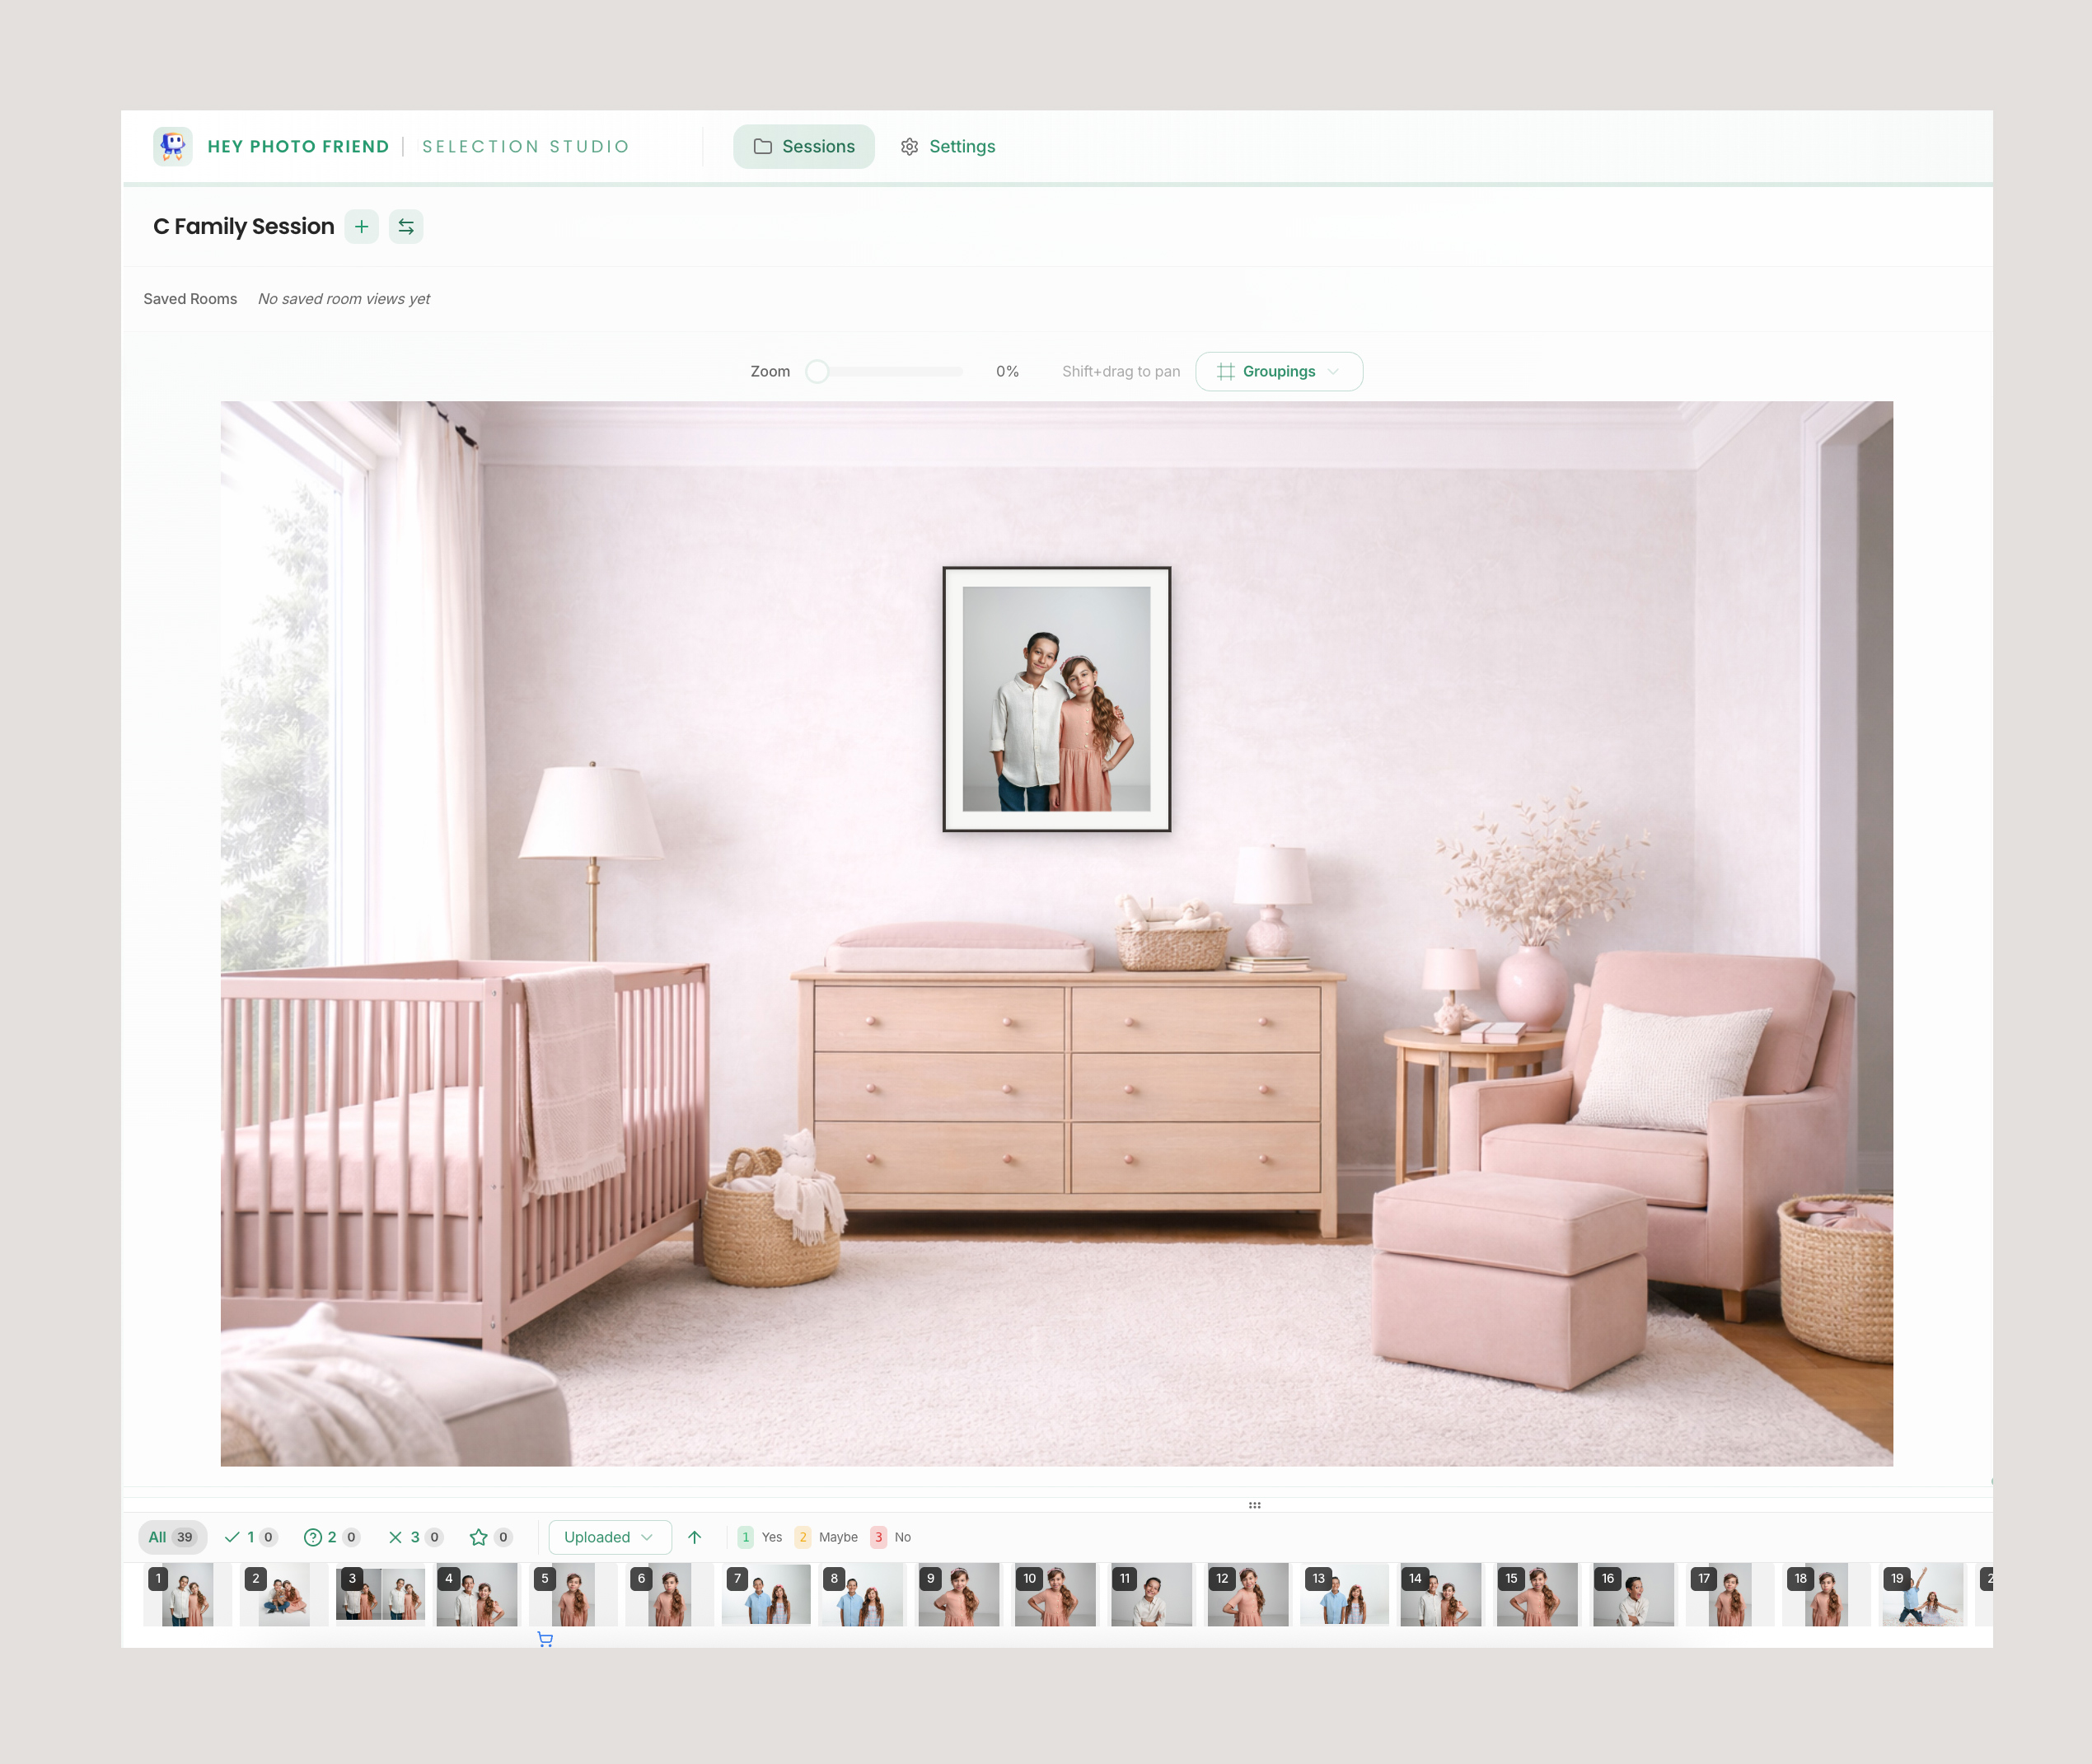Screen dimensions: 2092x1764
Task: Select the X (No) filter icon
Action: coord(396,1537)
